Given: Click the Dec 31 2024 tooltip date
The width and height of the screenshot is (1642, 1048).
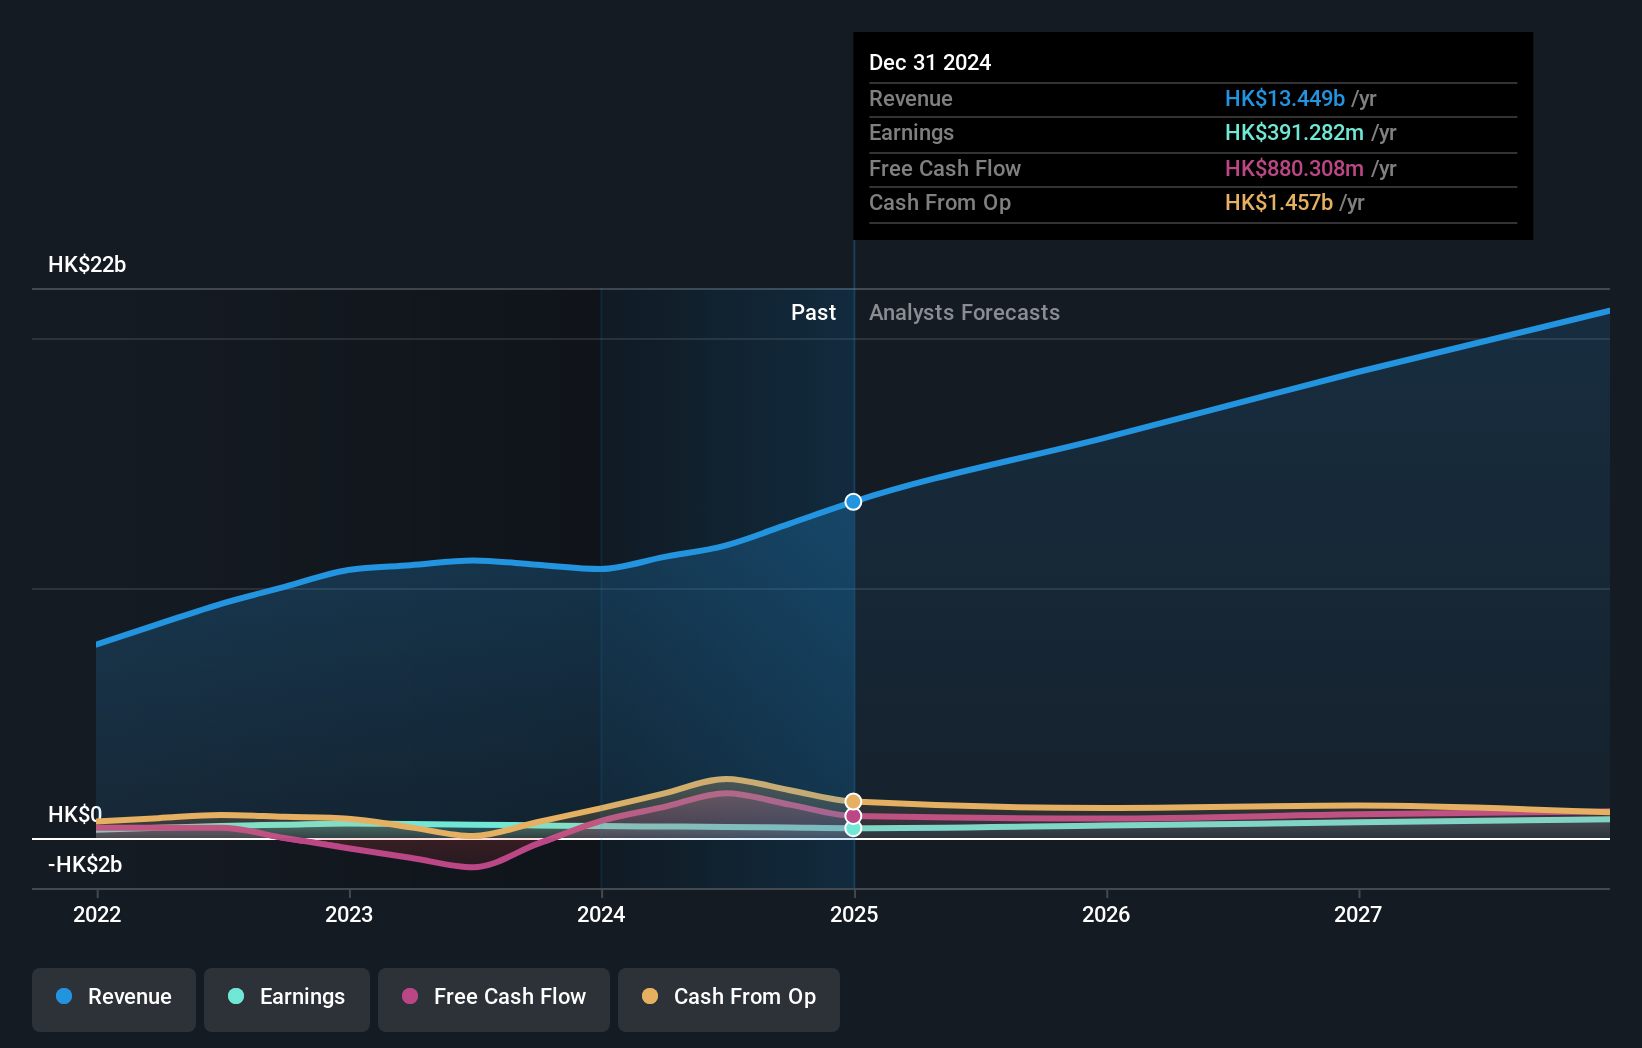Looking at the screenshot, I should point(930,63).
